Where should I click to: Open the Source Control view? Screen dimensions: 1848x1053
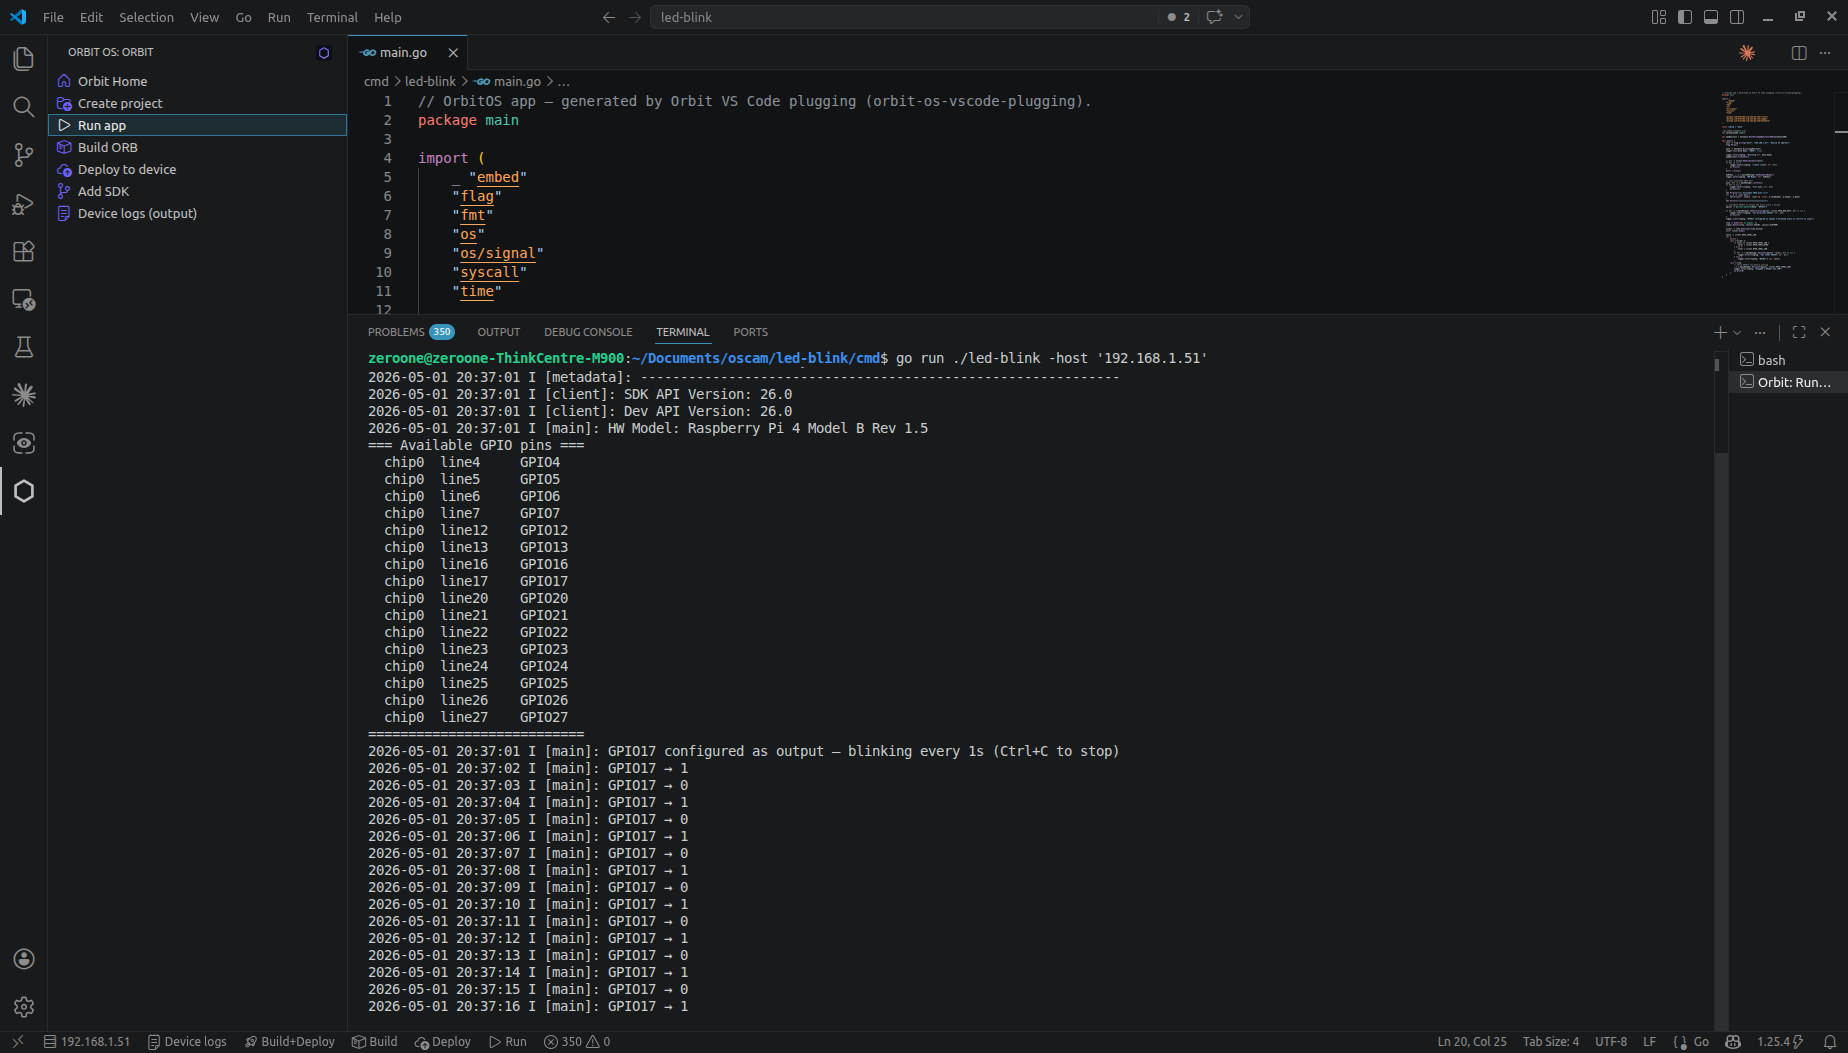pyautogui.click(x=23, y=155)
